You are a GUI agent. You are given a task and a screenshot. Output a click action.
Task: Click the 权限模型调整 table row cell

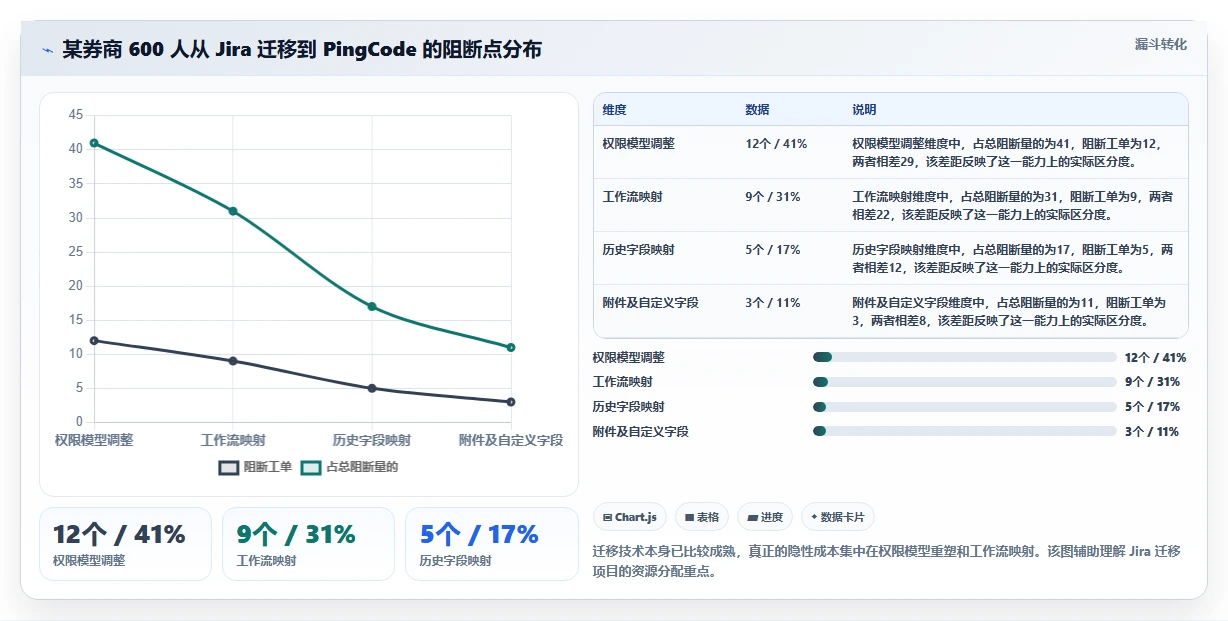pos(639,144)
